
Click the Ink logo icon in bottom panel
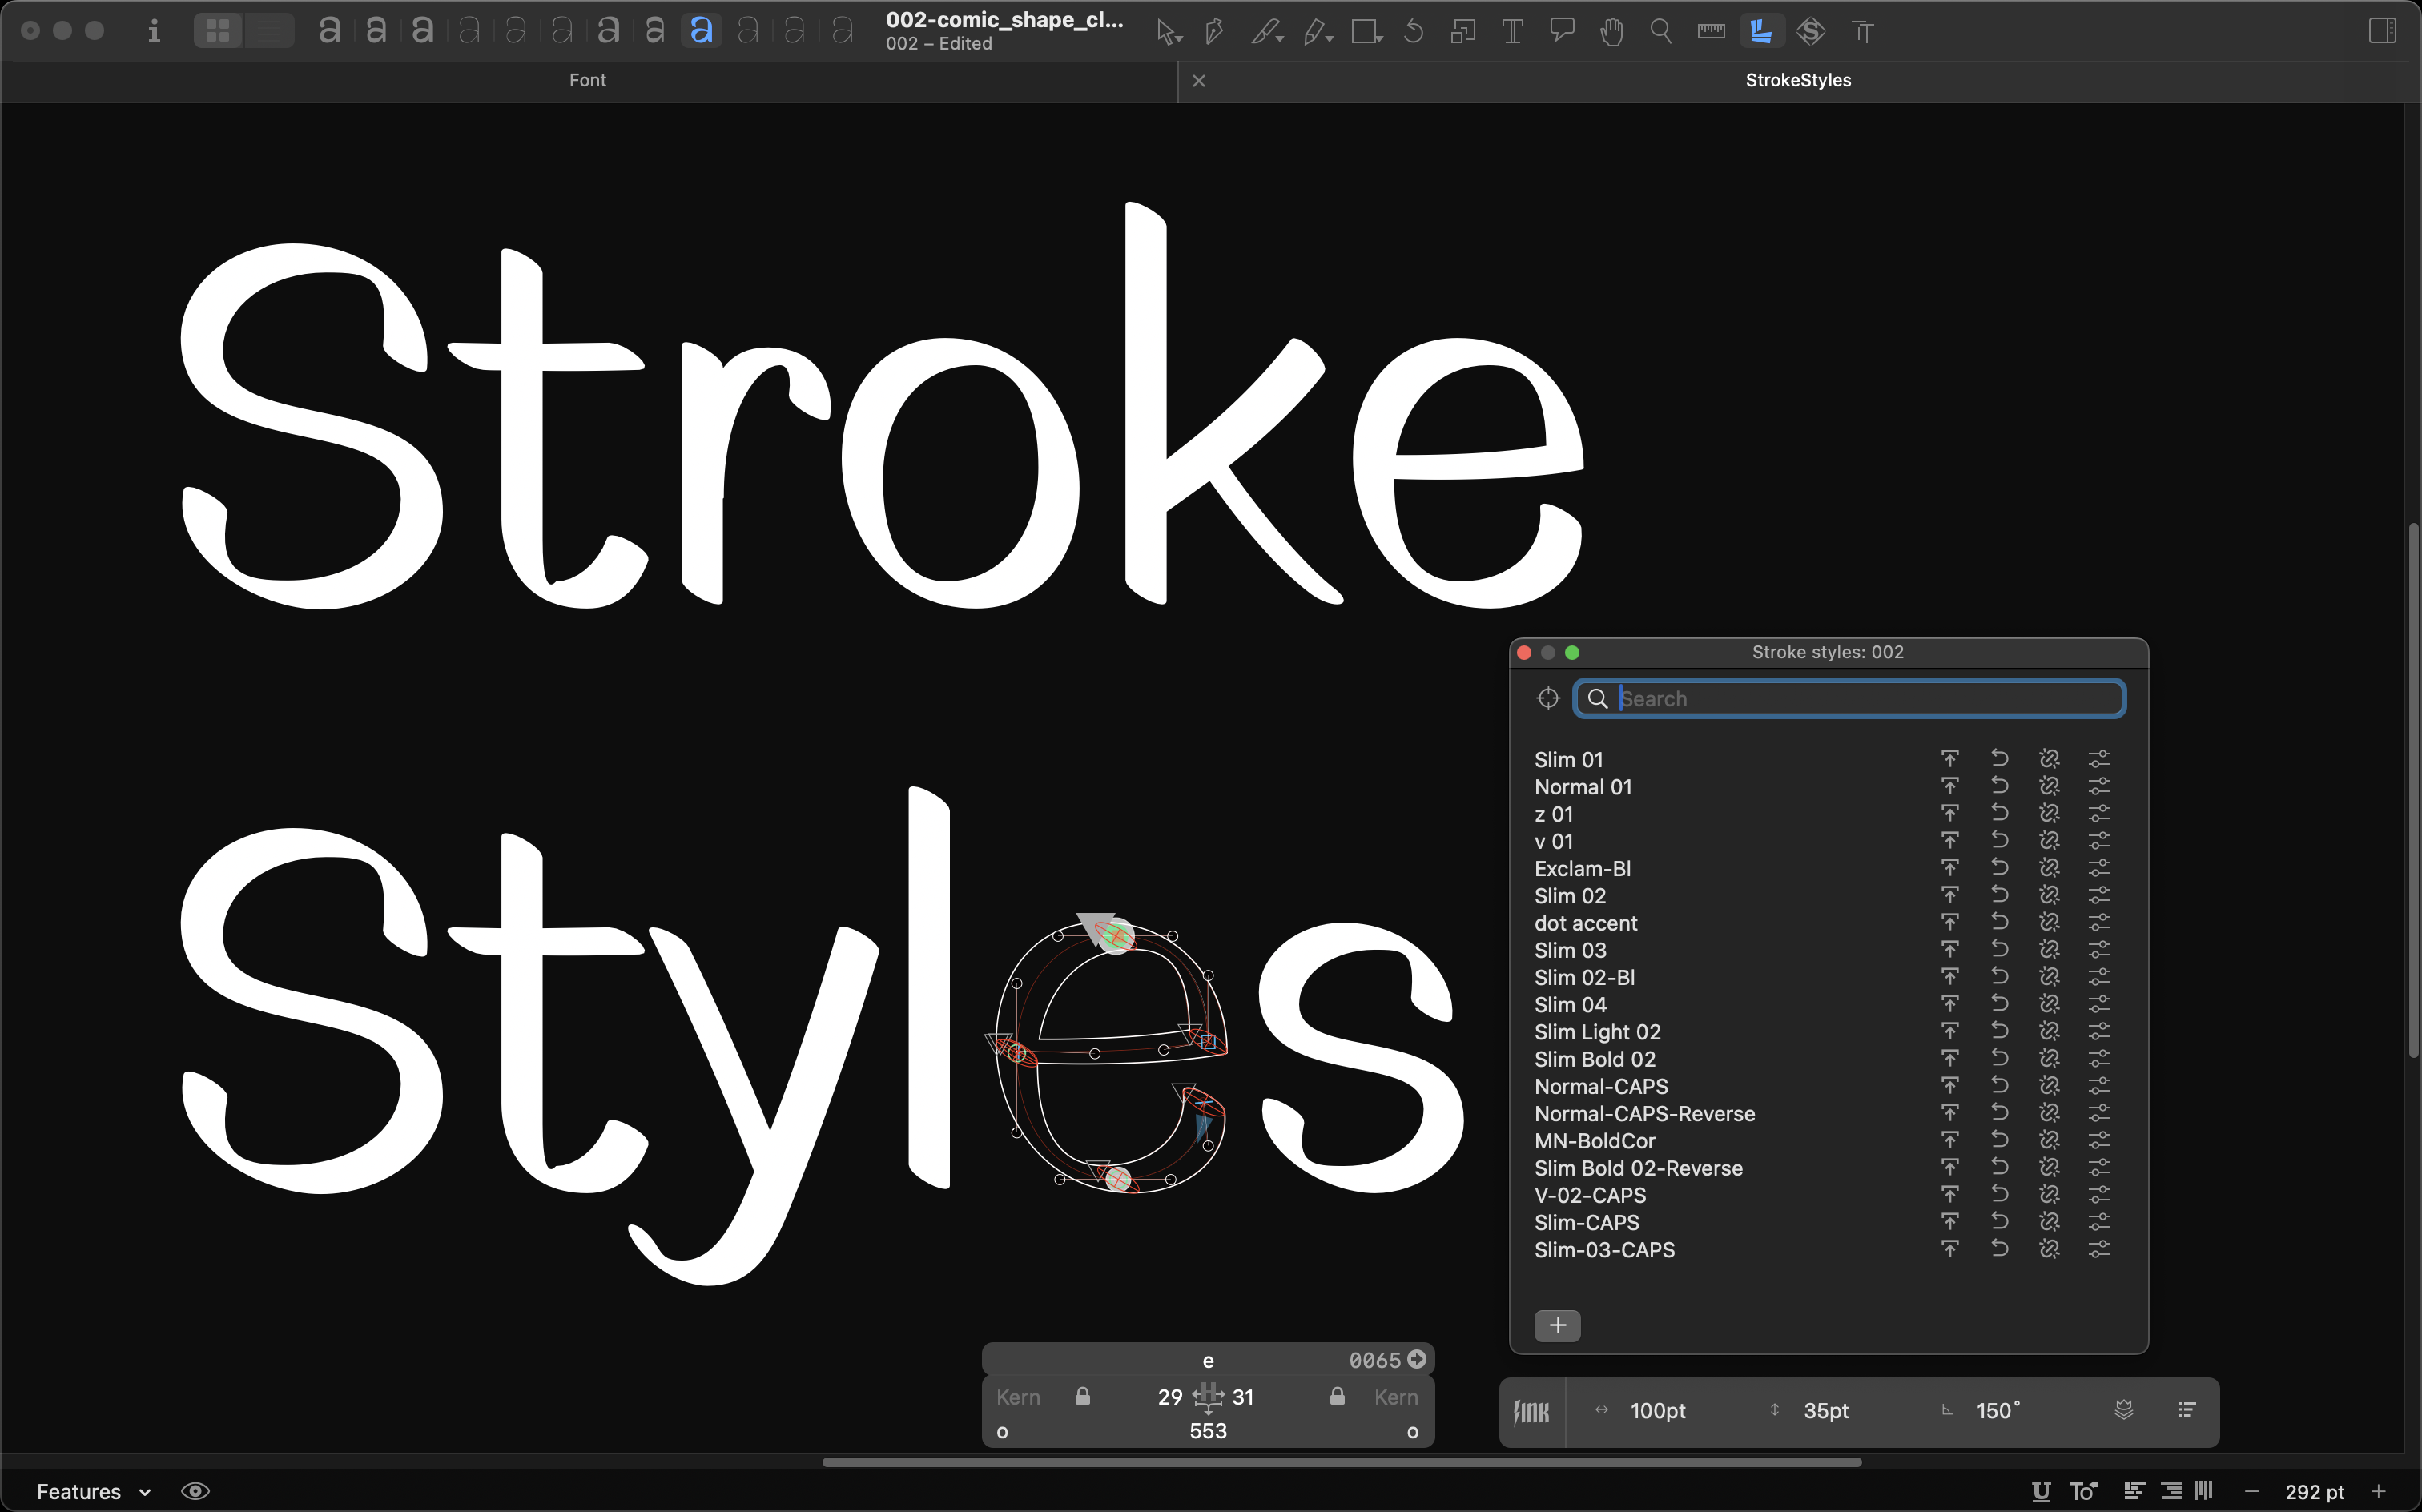pos(1531,1411)
